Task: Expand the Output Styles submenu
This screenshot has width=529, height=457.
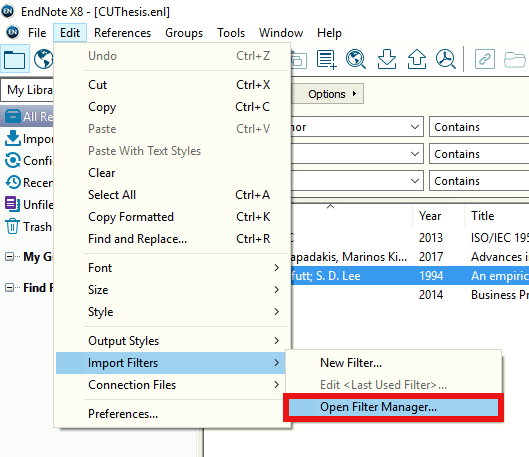Action: coord(172,341)
